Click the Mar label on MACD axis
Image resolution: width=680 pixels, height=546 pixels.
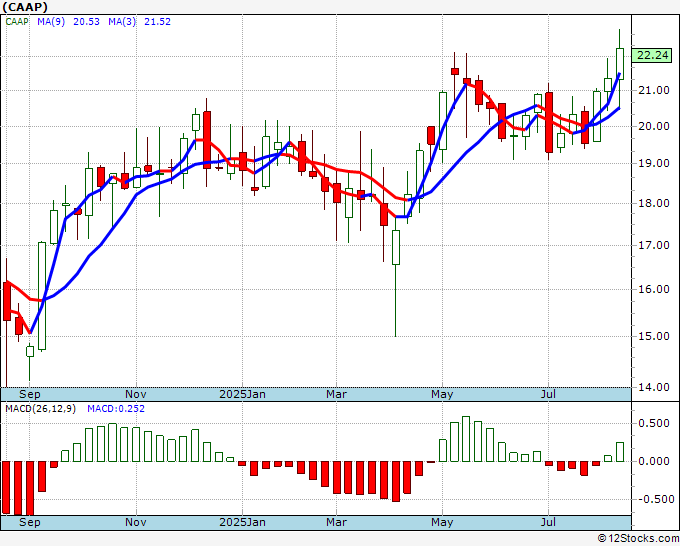pos(337,522)
